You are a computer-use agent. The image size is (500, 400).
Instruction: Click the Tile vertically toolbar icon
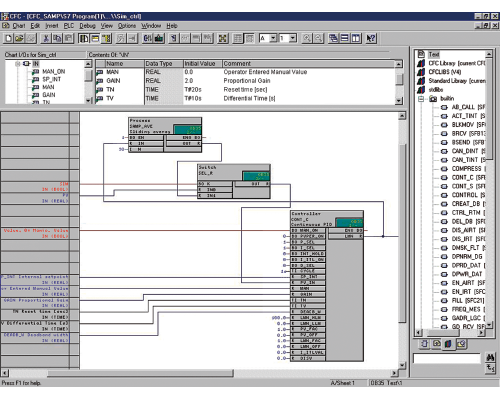(x=356, y=38)
